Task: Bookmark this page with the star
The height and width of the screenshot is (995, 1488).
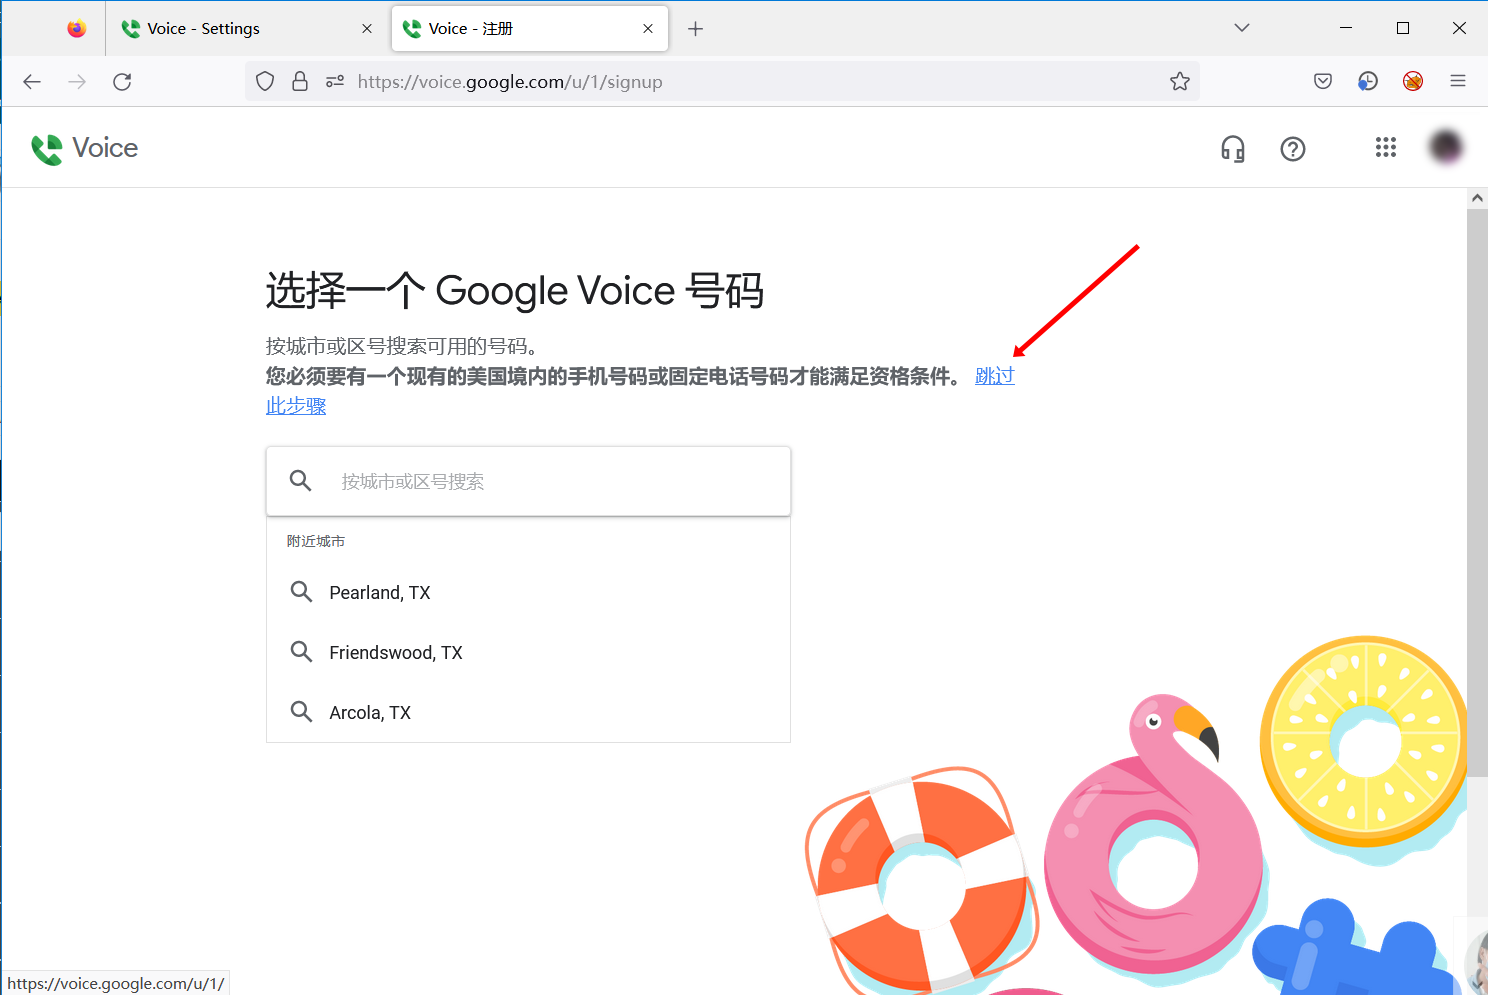Action: pos(1180,82)
